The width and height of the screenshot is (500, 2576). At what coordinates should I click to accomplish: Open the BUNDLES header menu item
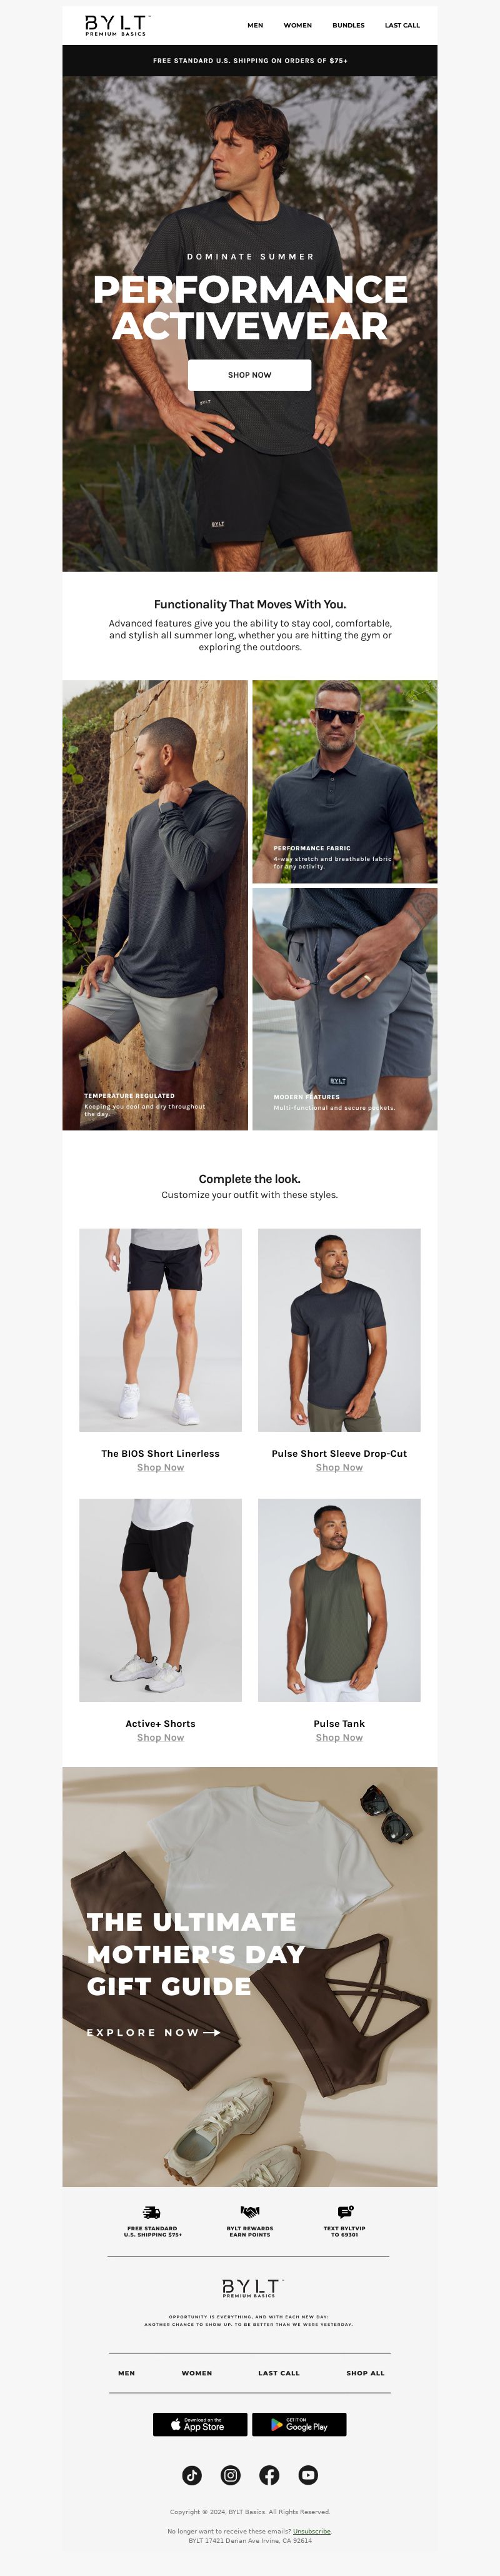(348, 25)
